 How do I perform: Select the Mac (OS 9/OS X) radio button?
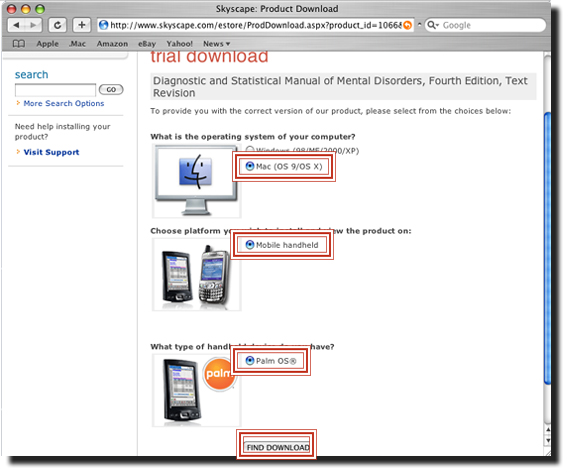(250, 166)
